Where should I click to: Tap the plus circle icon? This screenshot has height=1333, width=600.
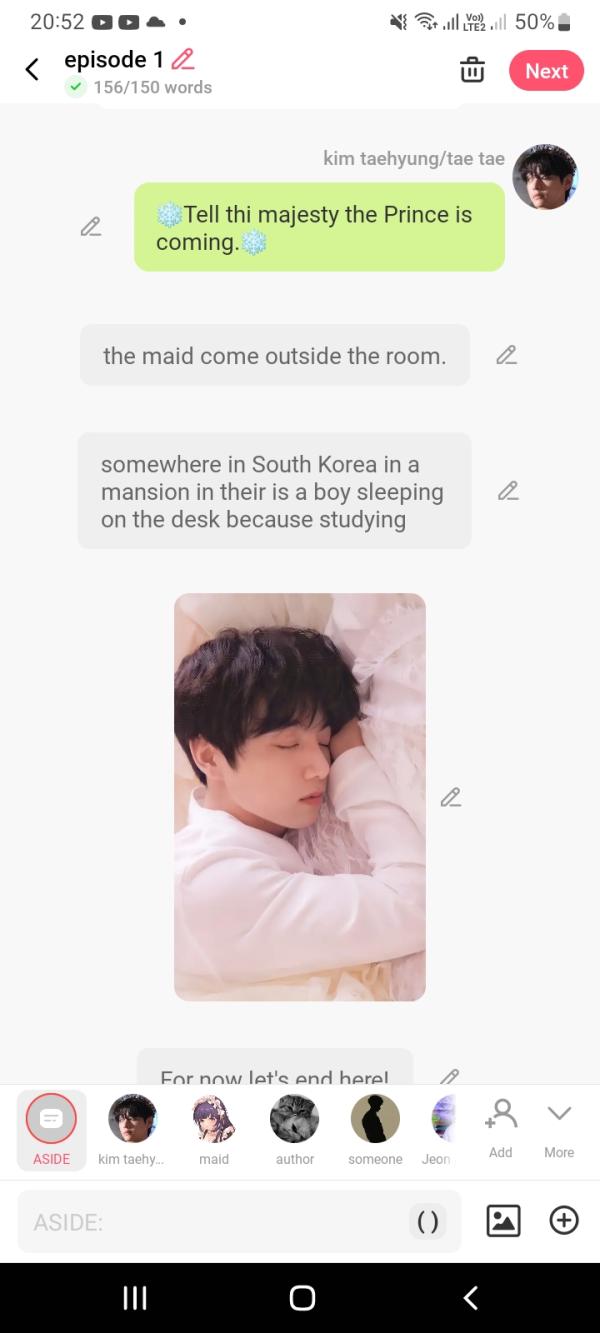tap(564, 1220)
